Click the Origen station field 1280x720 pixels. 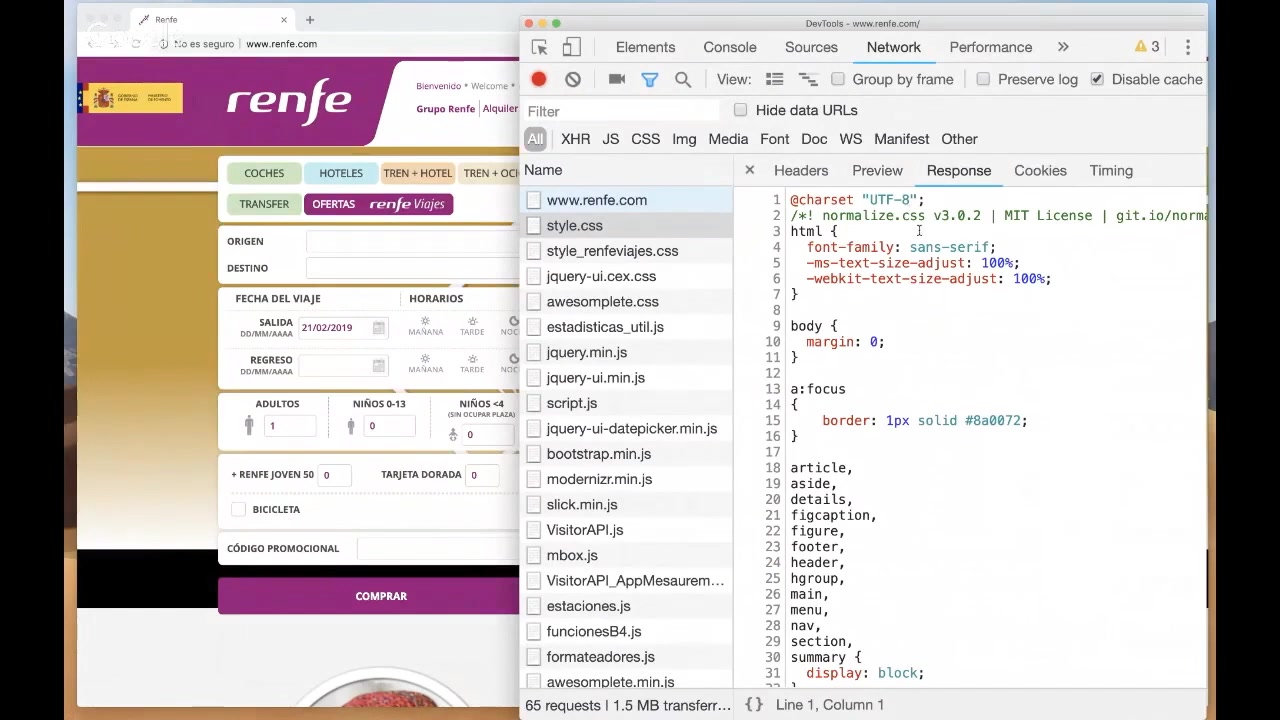point(413,241)
